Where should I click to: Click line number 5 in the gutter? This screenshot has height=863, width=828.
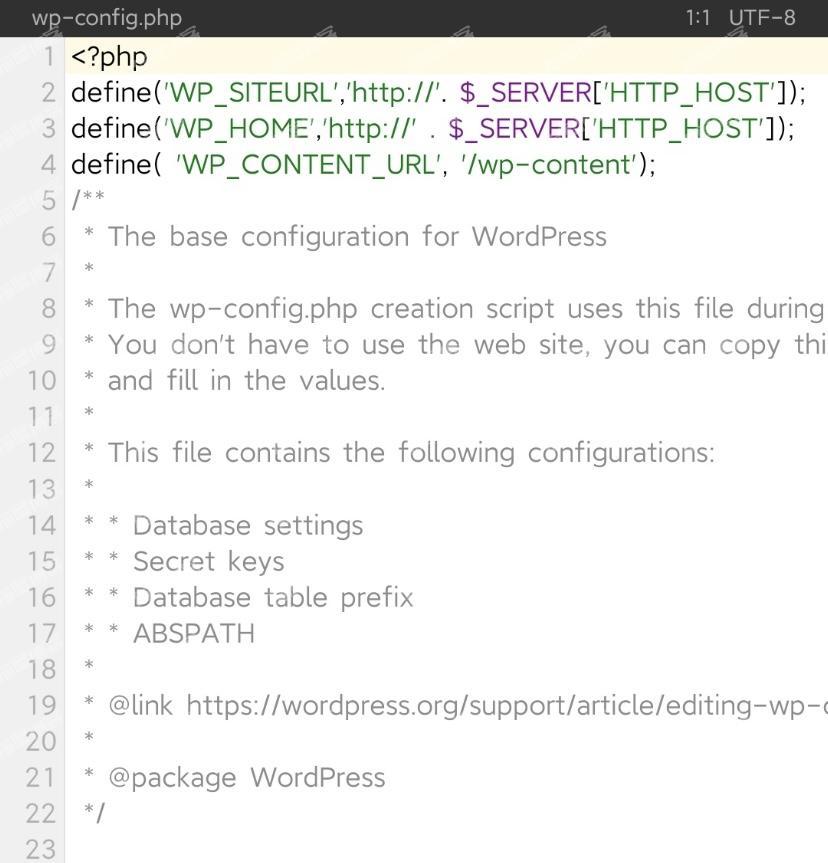tap(48, 200)
